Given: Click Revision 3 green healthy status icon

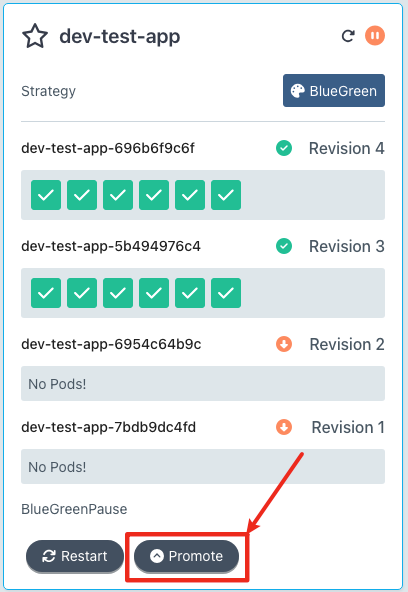Looking at the screenshot, I should (284, 246).
